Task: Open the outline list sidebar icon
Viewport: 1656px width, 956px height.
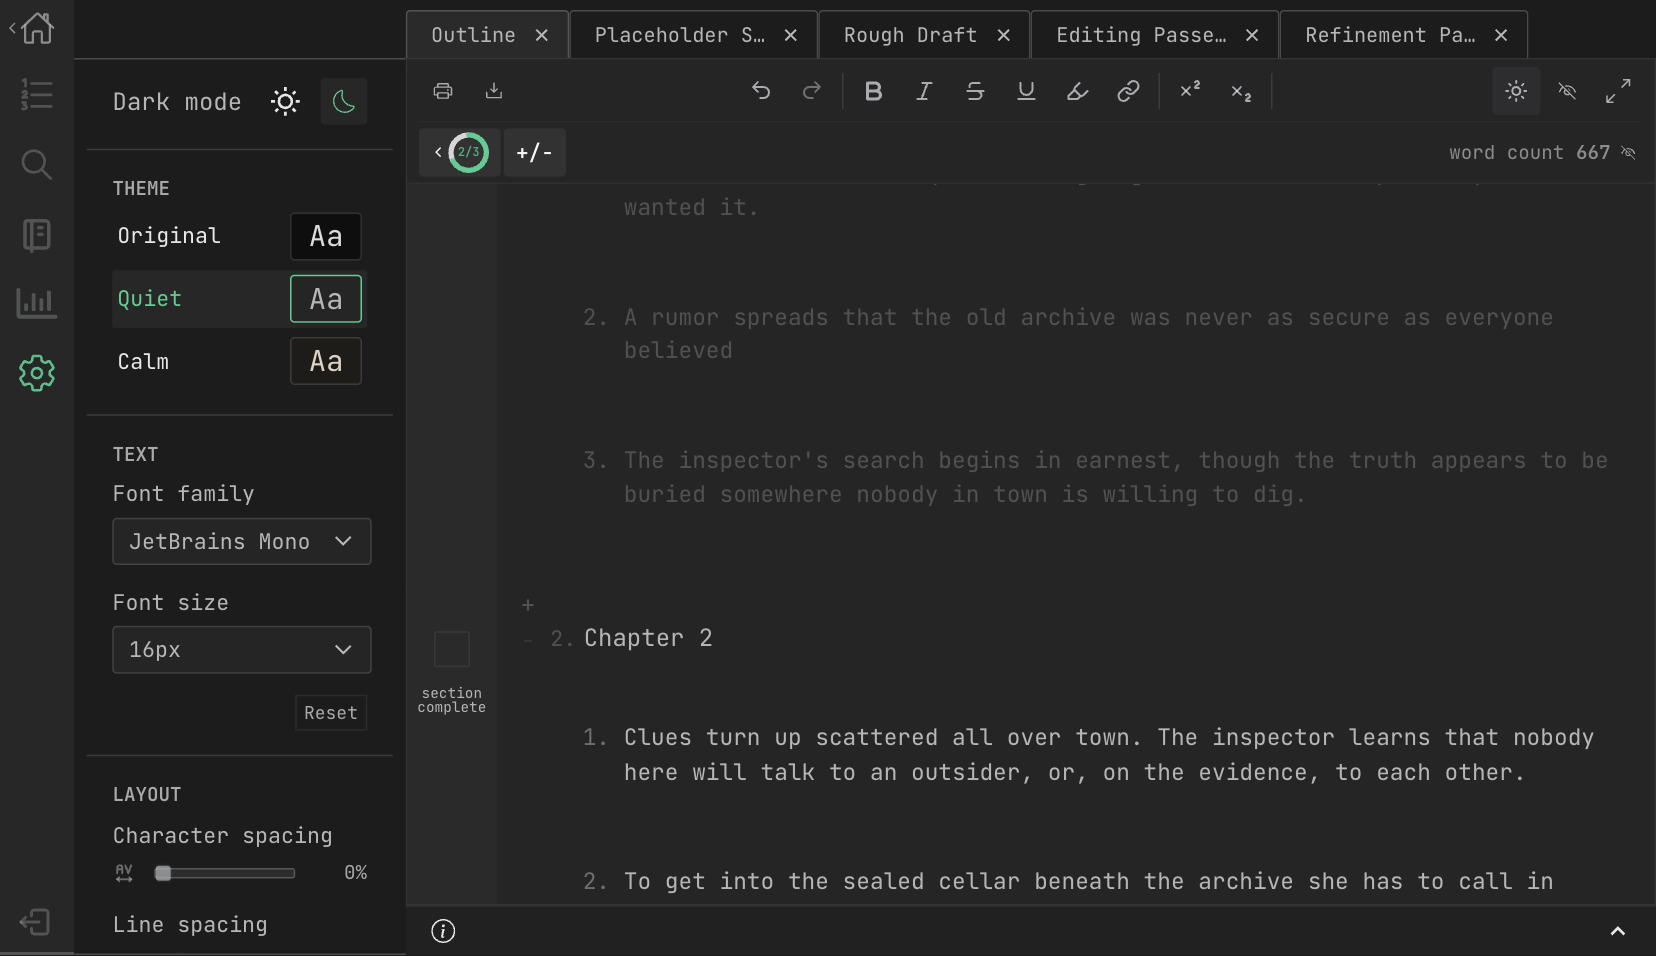Action: 37,95
